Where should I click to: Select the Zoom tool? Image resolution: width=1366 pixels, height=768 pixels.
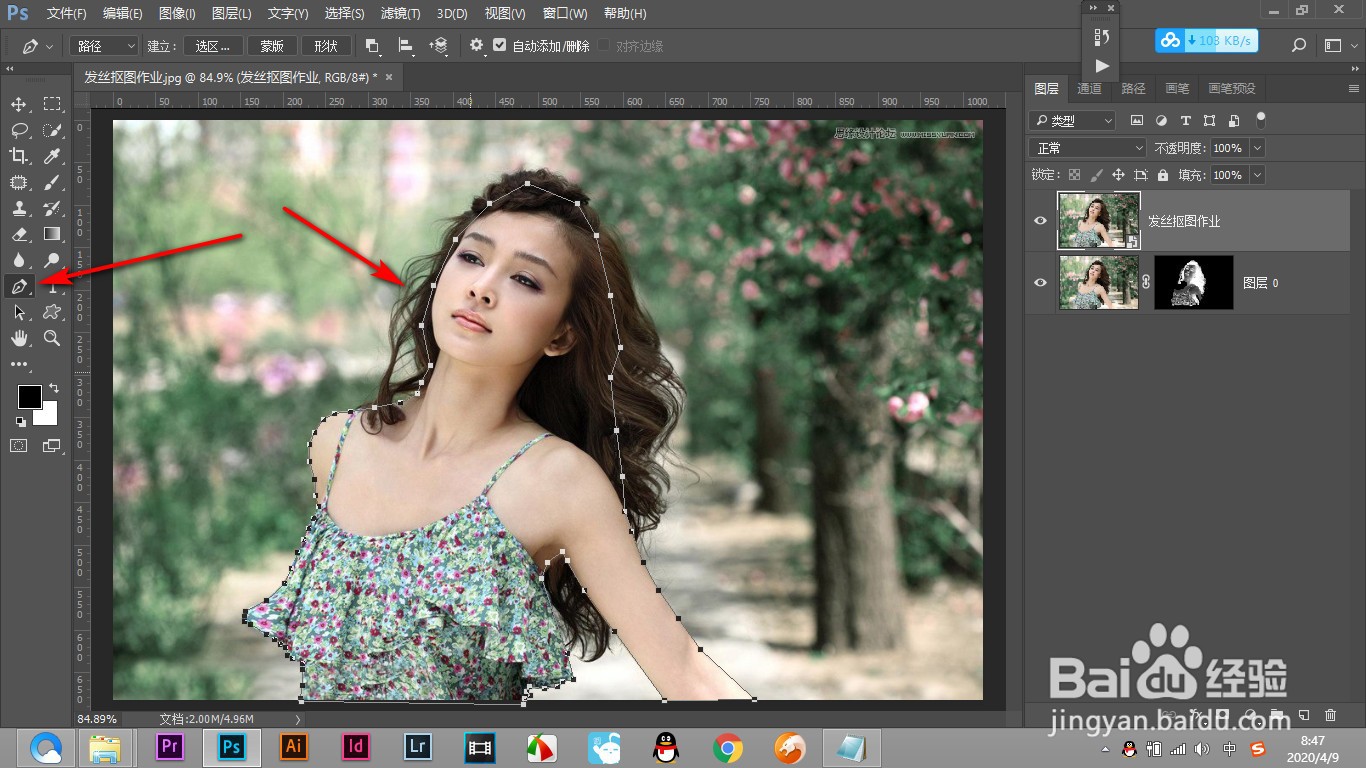52,338
